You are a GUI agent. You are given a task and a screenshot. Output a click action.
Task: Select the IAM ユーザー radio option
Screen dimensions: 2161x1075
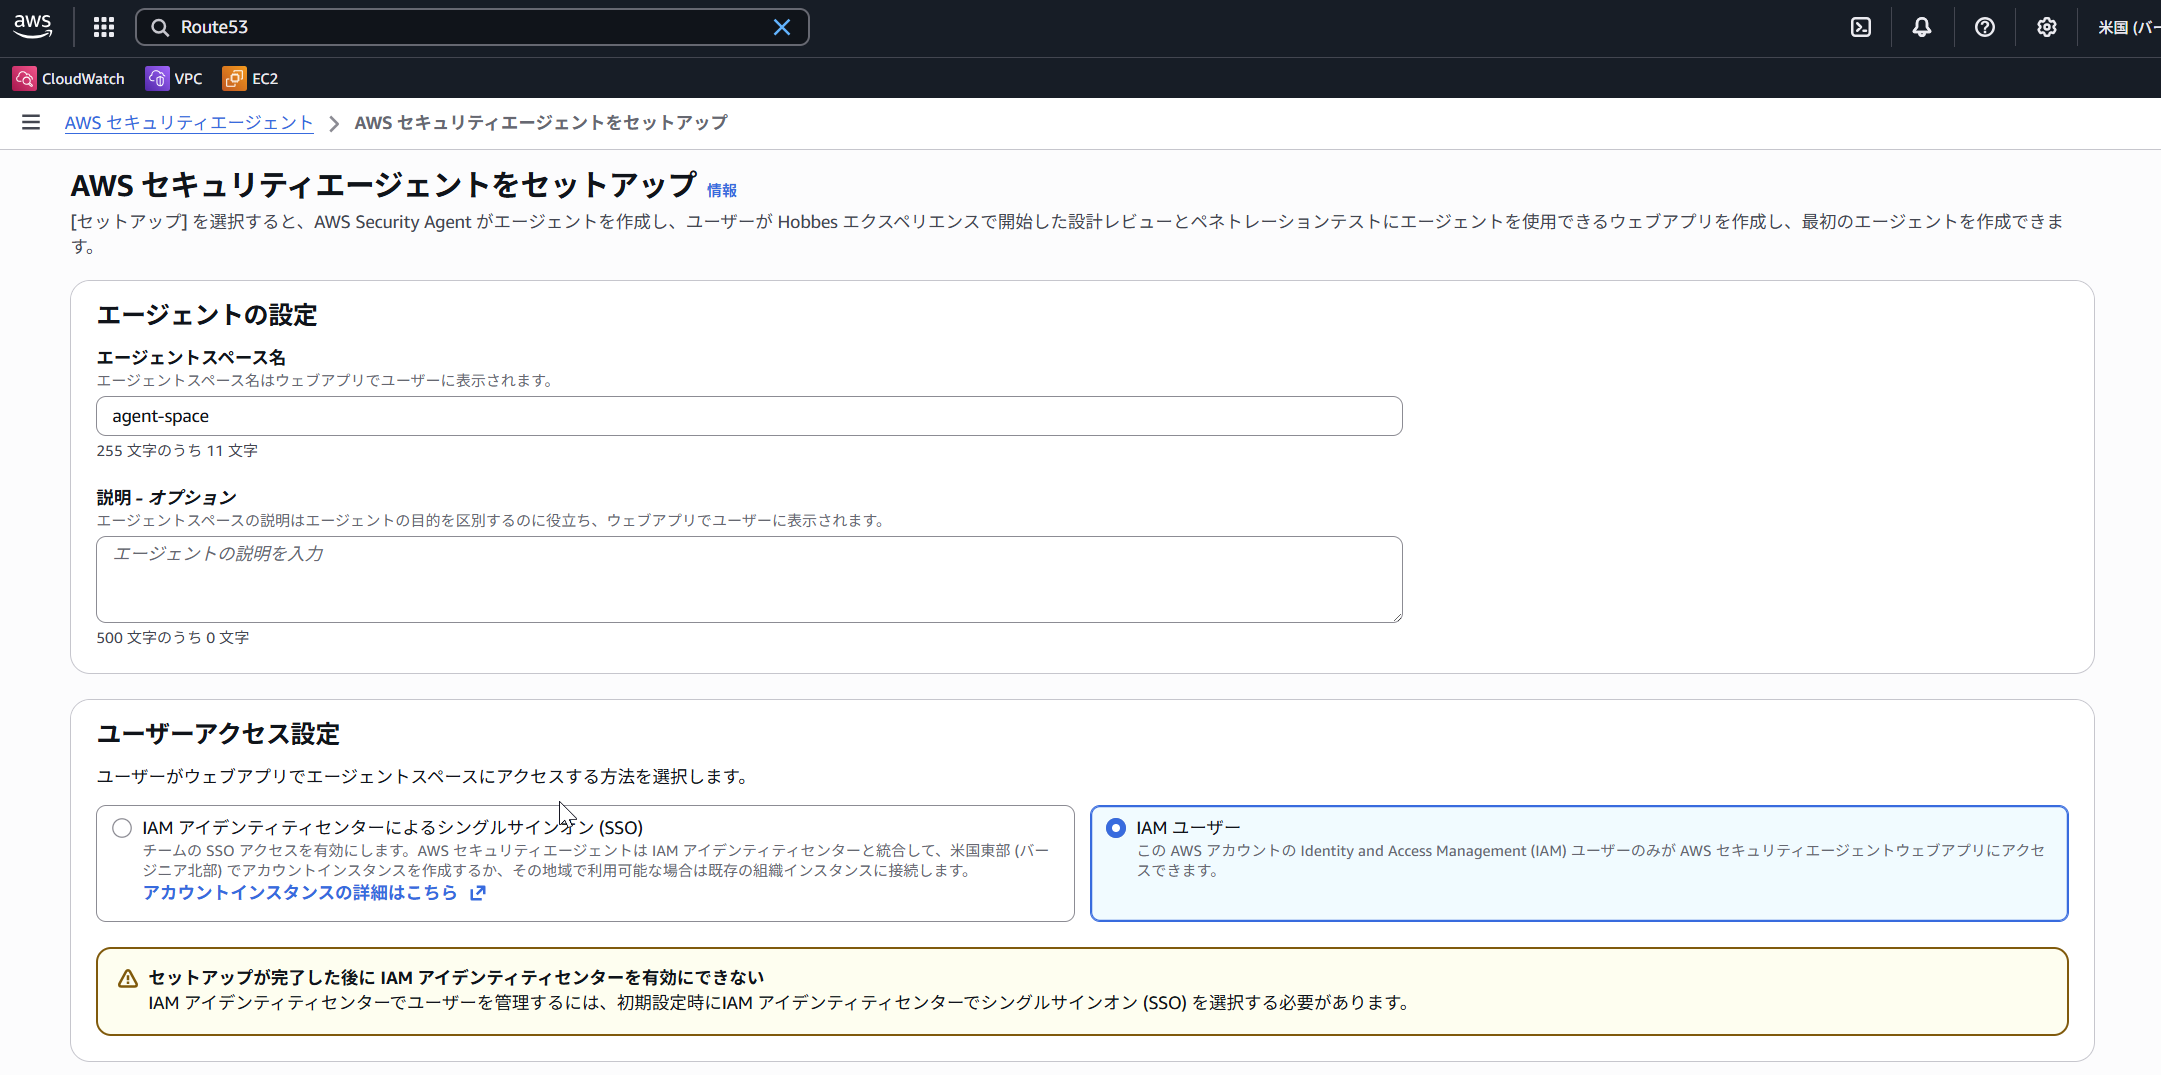1116,828
